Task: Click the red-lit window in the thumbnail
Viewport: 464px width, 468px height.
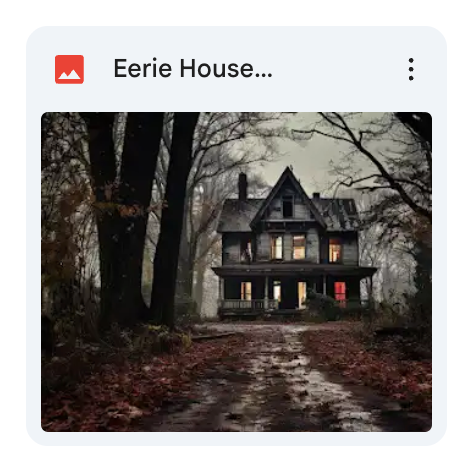Action: [340, 291]
